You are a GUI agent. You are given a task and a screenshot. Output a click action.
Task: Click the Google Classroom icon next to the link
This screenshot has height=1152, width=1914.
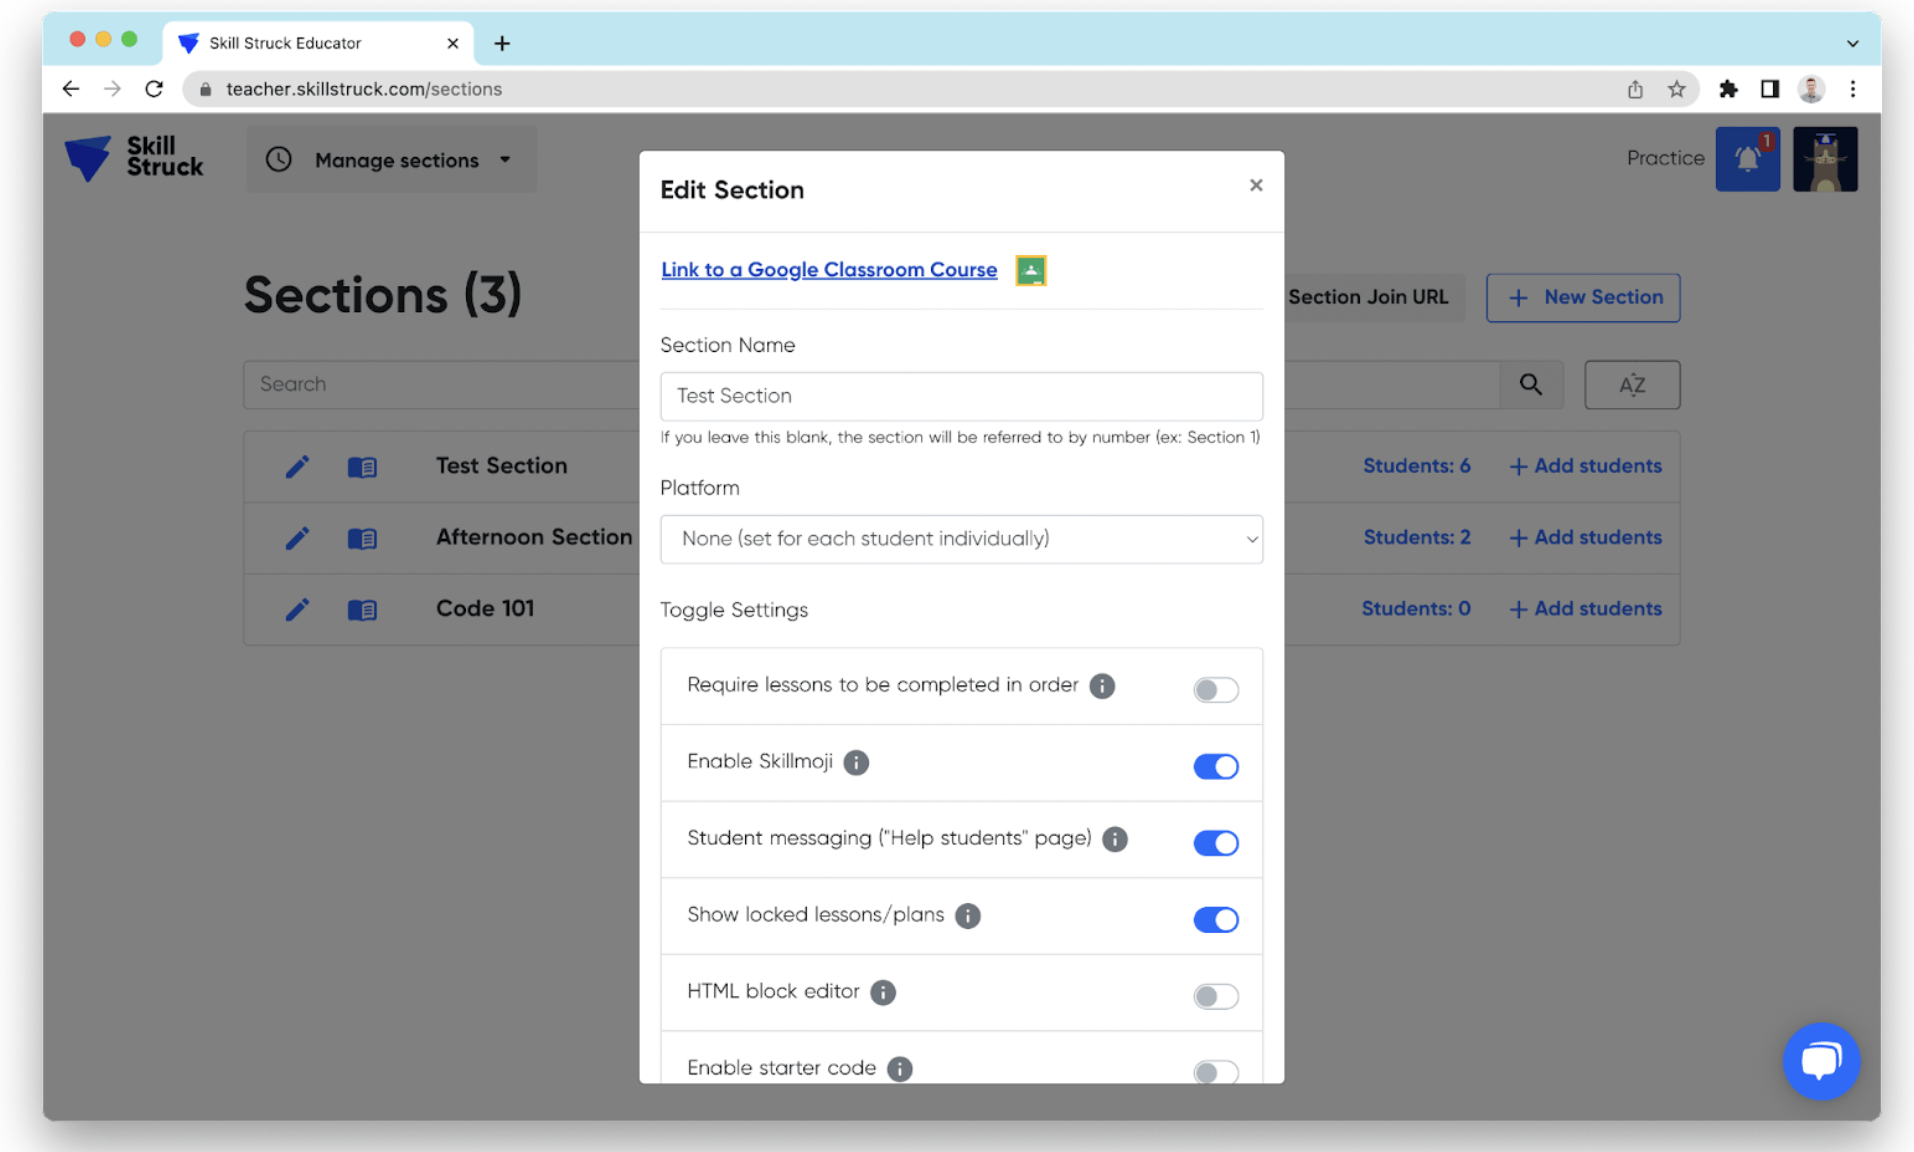click(1030, 270)
